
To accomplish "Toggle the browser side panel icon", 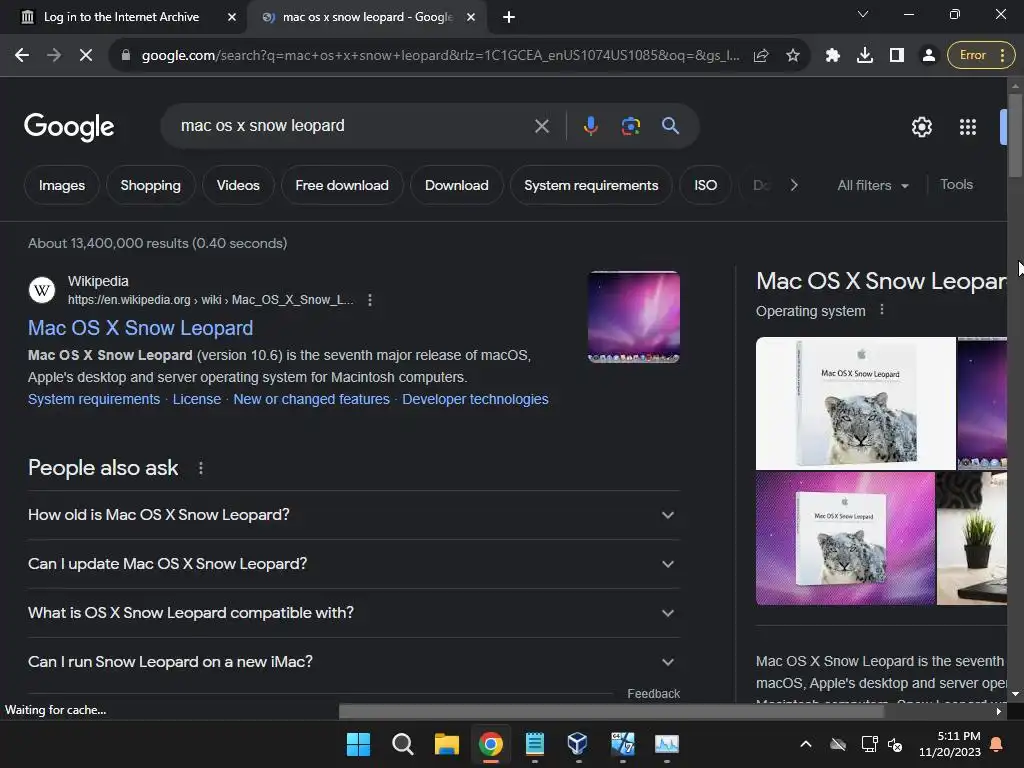I will pyautogui.click(x=897, y=56).
